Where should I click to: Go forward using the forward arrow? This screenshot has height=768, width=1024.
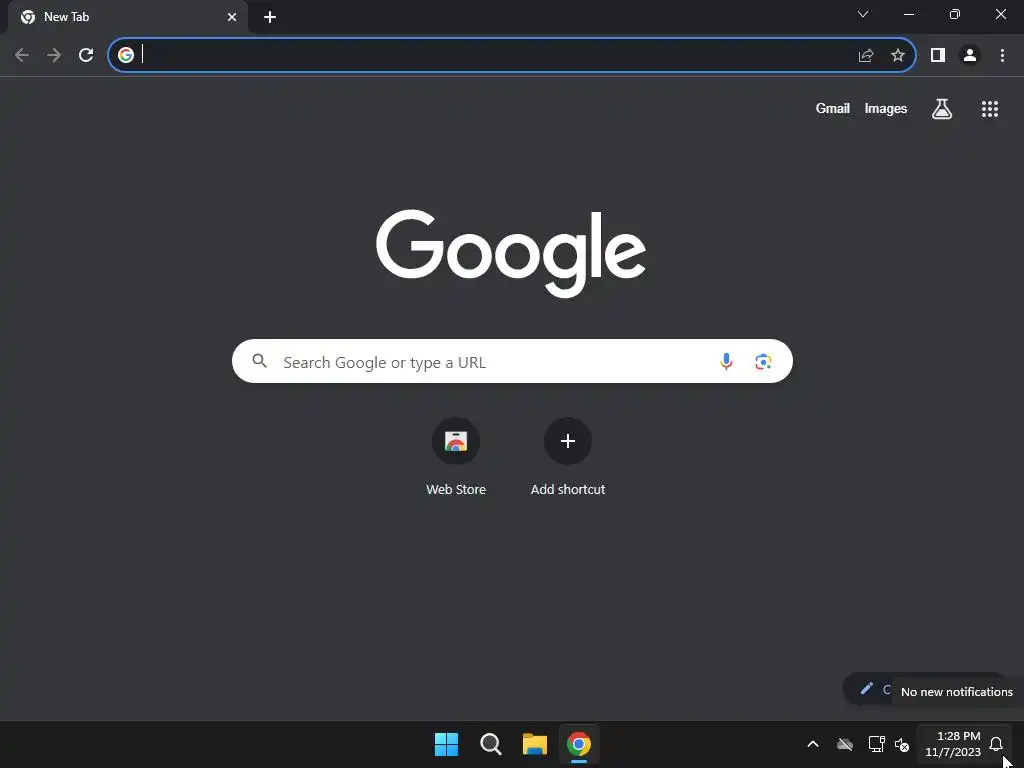(54, 56)
